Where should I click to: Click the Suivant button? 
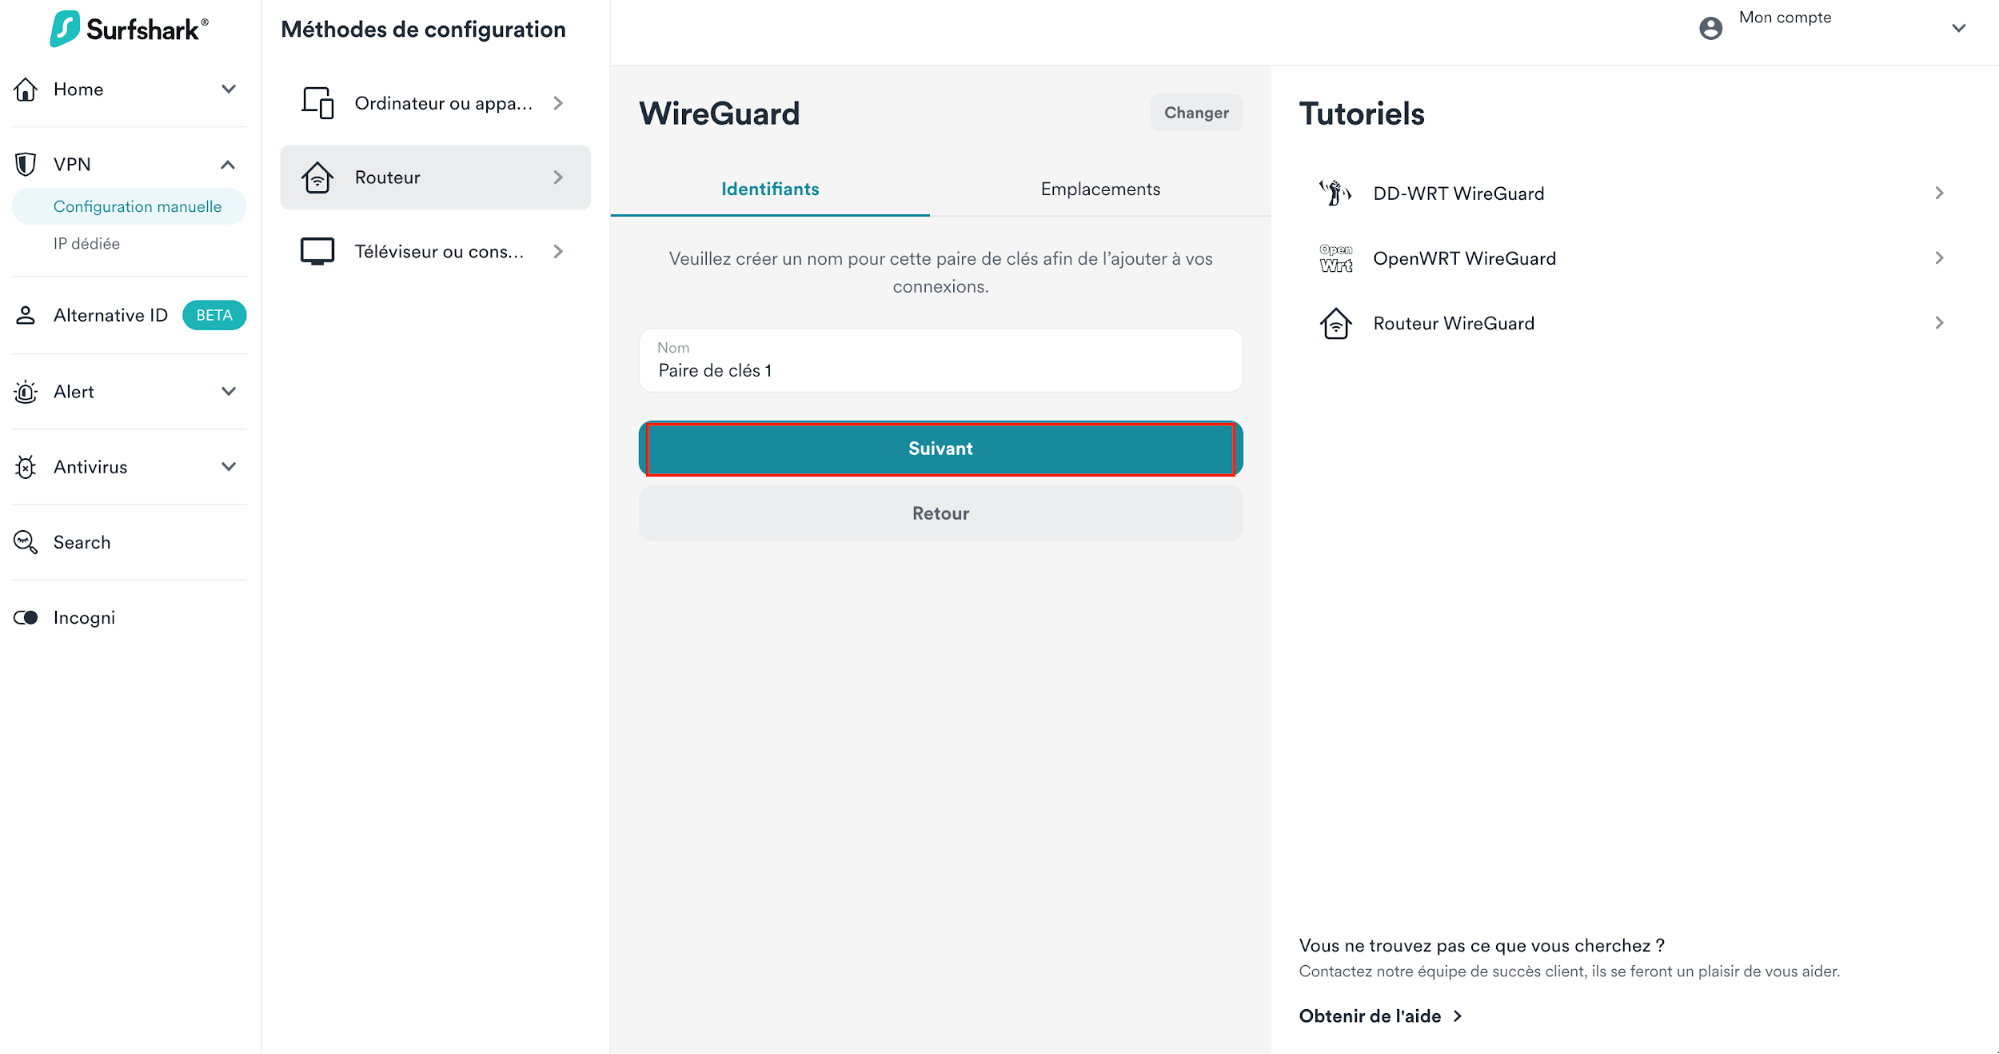click(x=940, y=449)
